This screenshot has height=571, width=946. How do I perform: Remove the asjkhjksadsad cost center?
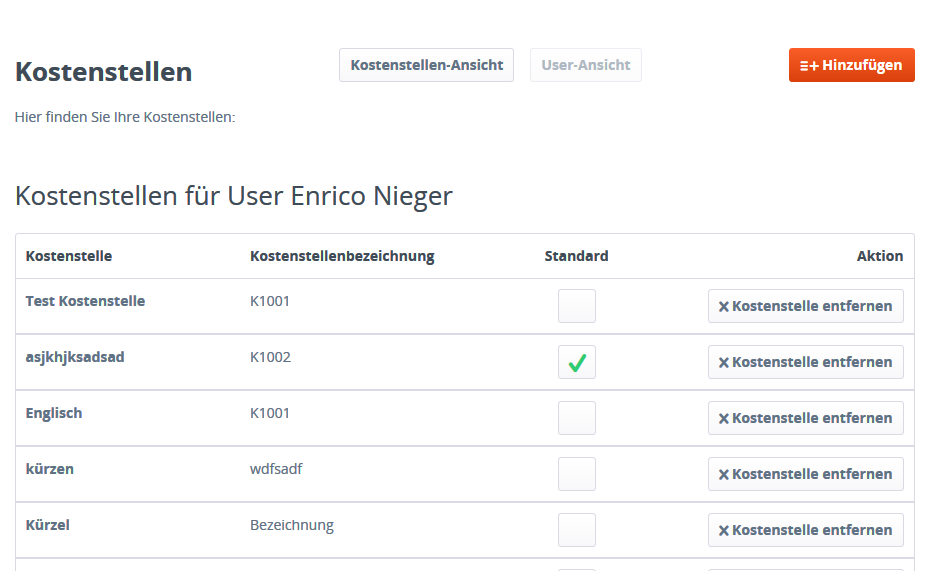[805, 362]
